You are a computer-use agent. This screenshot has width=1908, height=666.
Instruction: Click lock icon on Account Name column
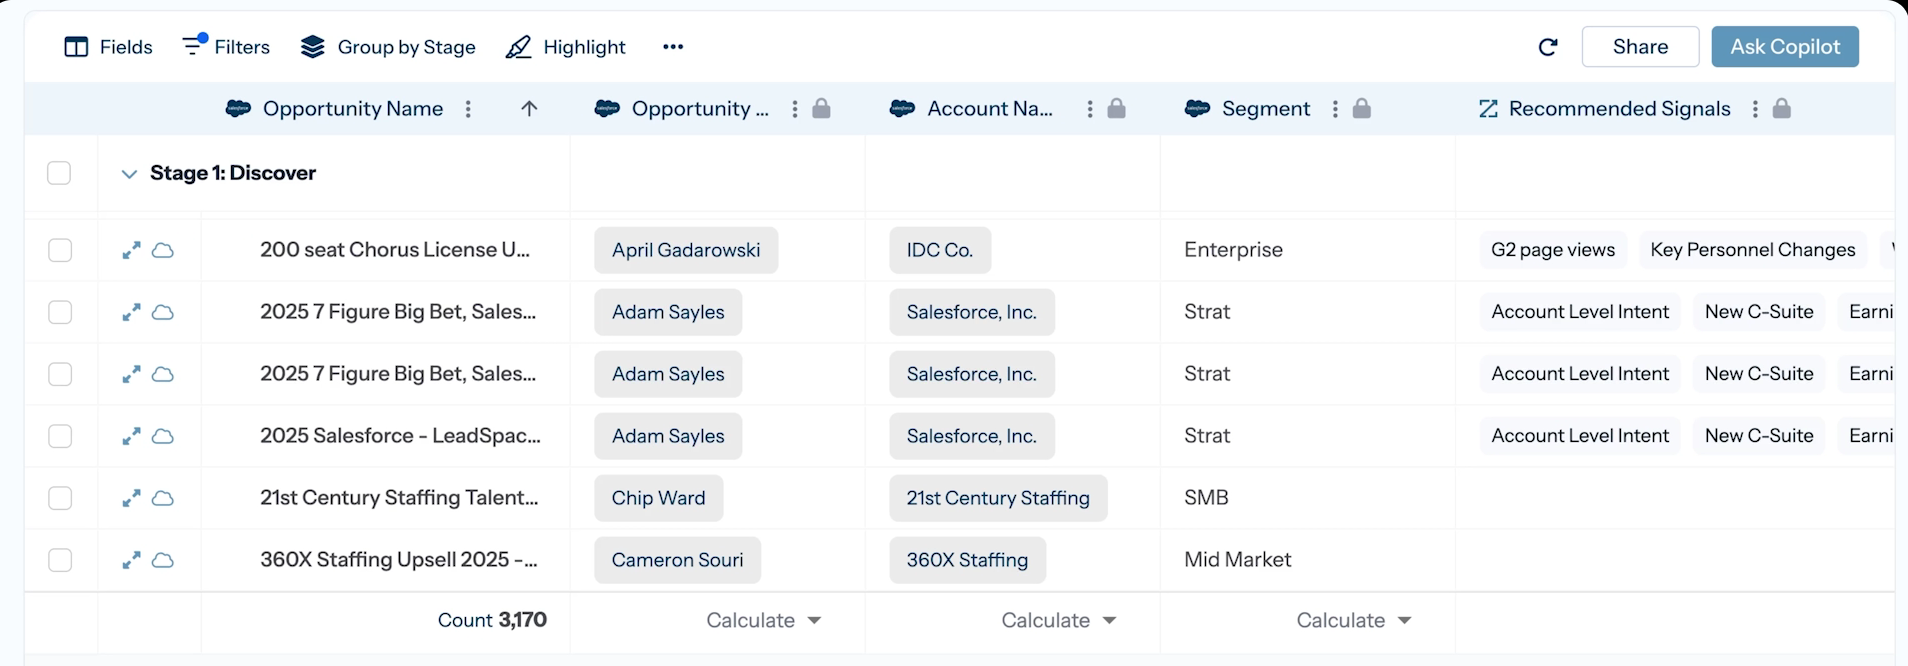point(1117,108)
